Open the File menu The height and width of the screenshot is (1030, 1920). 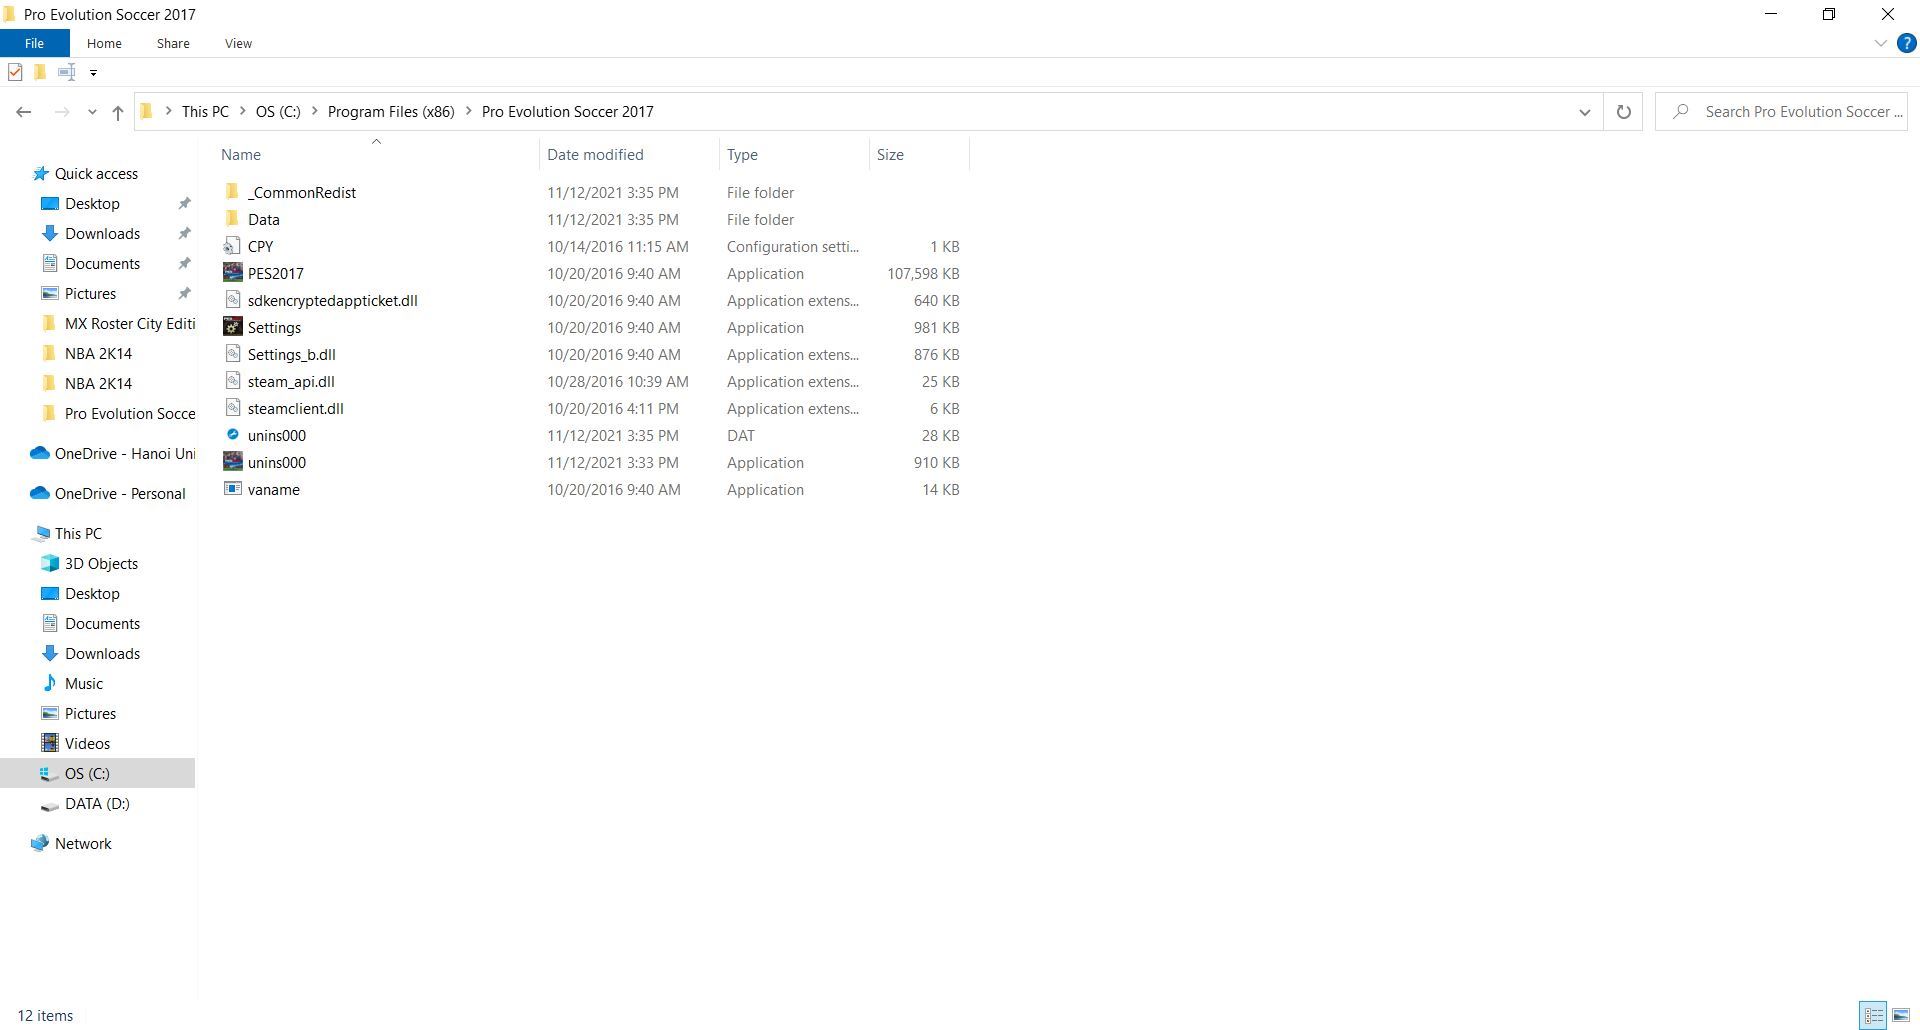click(34, 43)
